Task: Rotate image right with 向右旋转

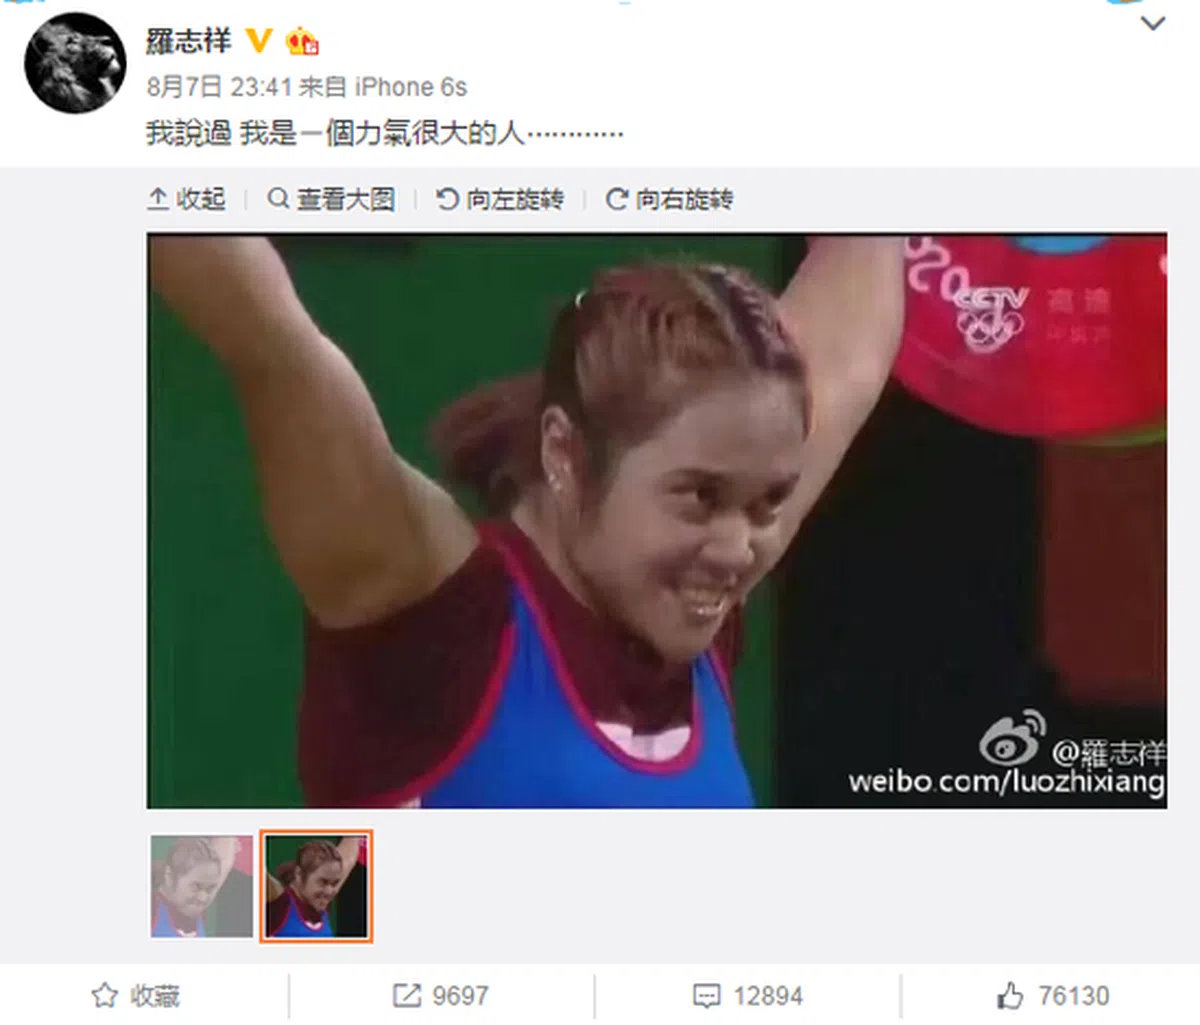Action: tap(670, 199)
